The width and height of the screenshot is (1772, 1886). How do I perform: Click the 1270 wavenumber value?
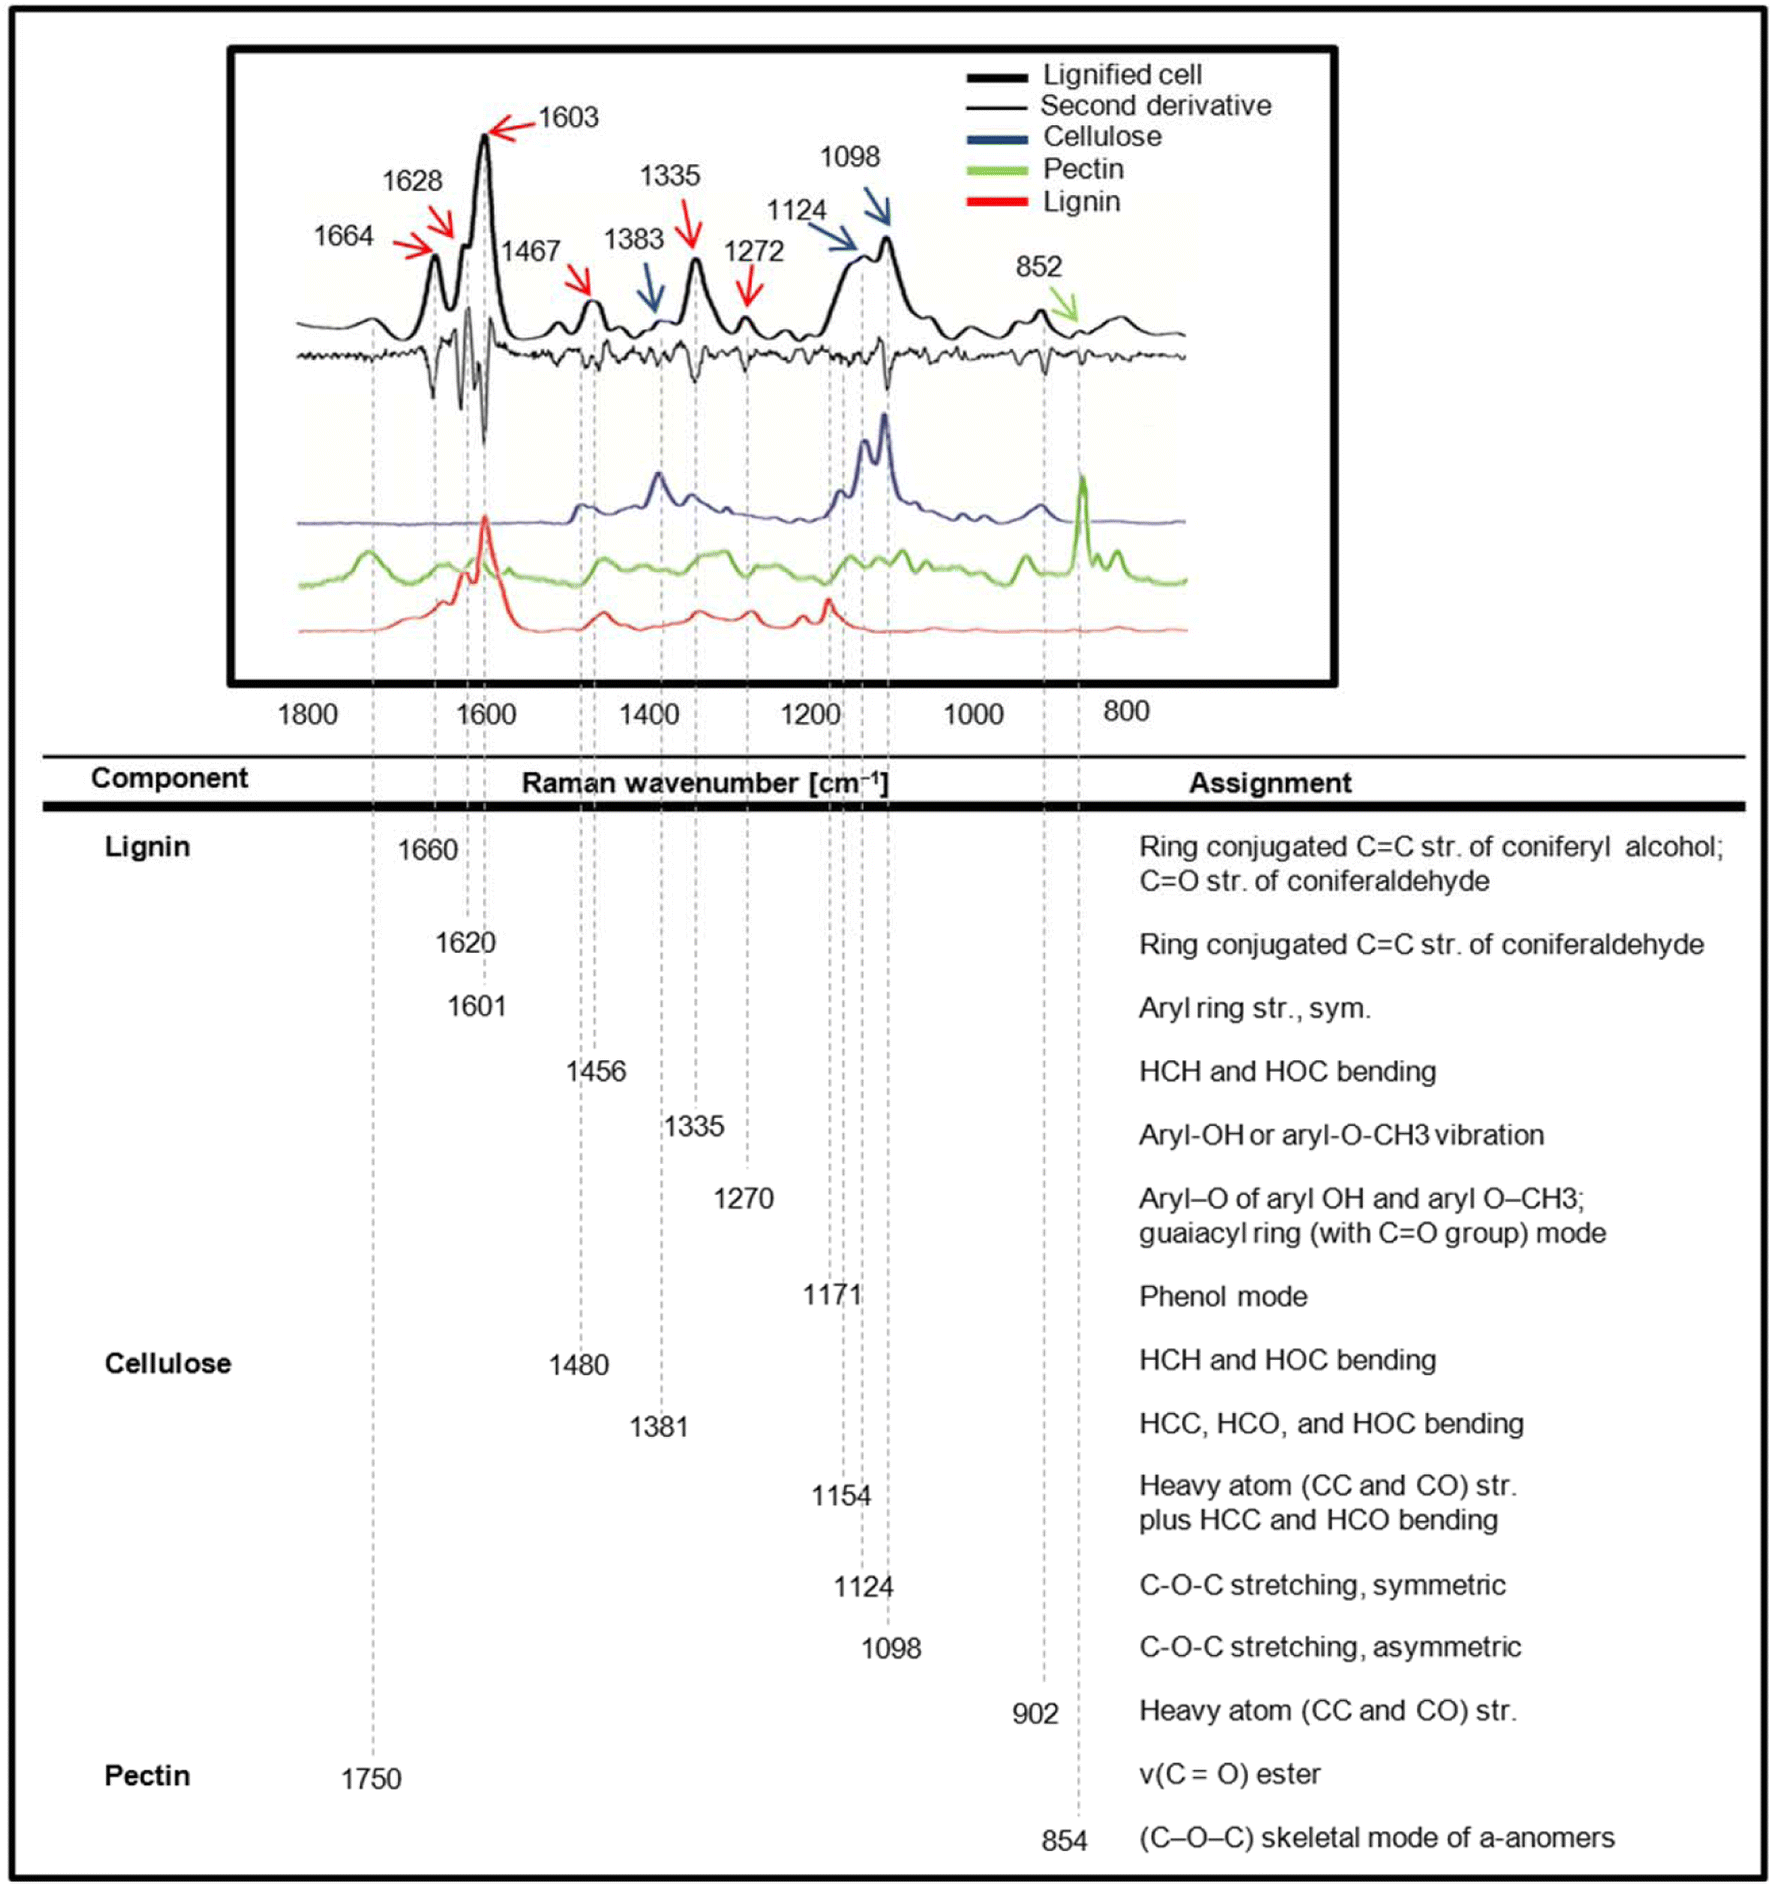tap(743, 1199)
